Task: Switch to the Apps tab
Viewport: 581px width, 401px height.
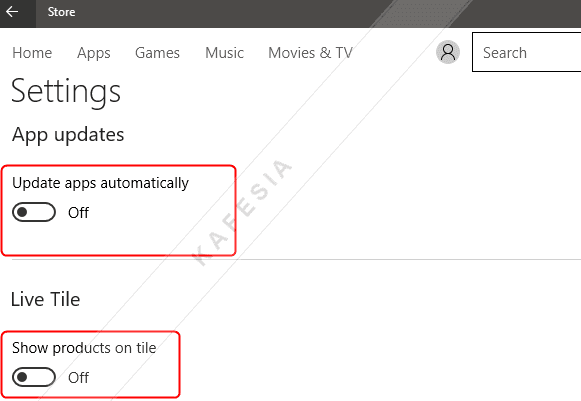Action: [x=93, y=53]
